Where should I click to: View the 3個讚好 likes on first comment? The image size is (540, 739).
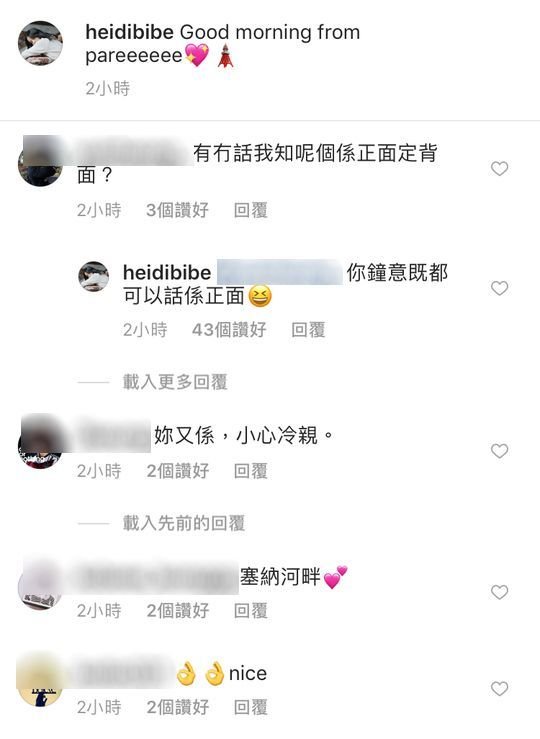[178, 210]
